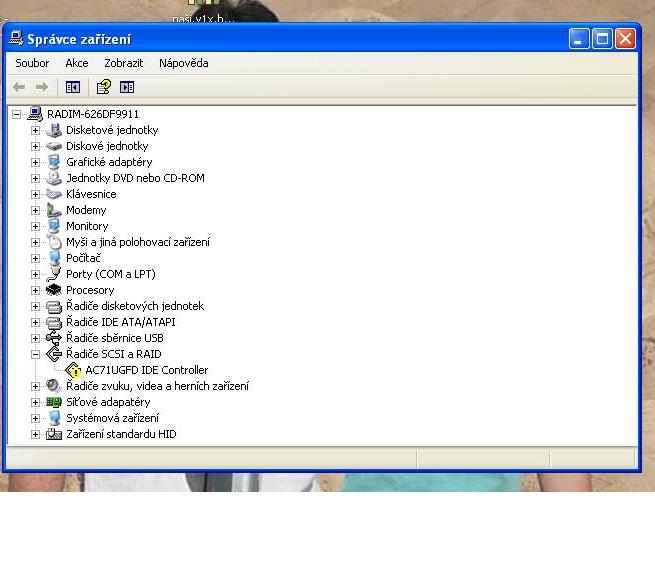Click the Properties help toolbar icon
Screen dimensions: 655x577
(x=104, y=87)
